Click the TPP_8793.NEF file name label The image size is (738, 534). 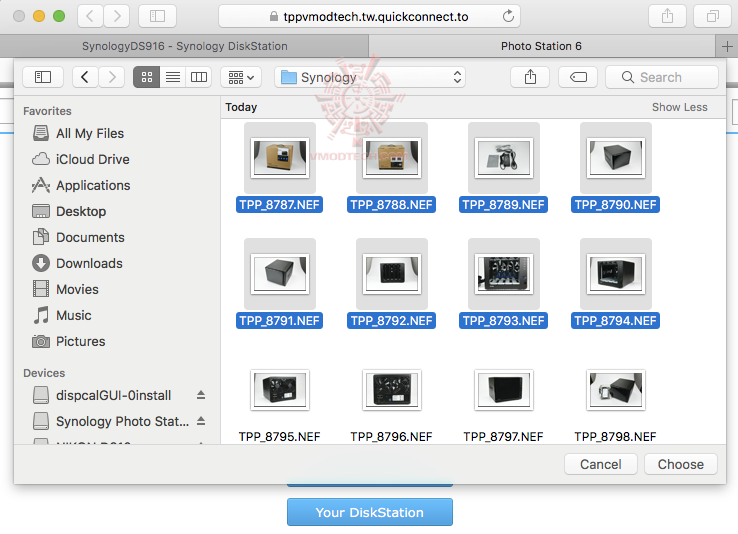coord(504,321)
